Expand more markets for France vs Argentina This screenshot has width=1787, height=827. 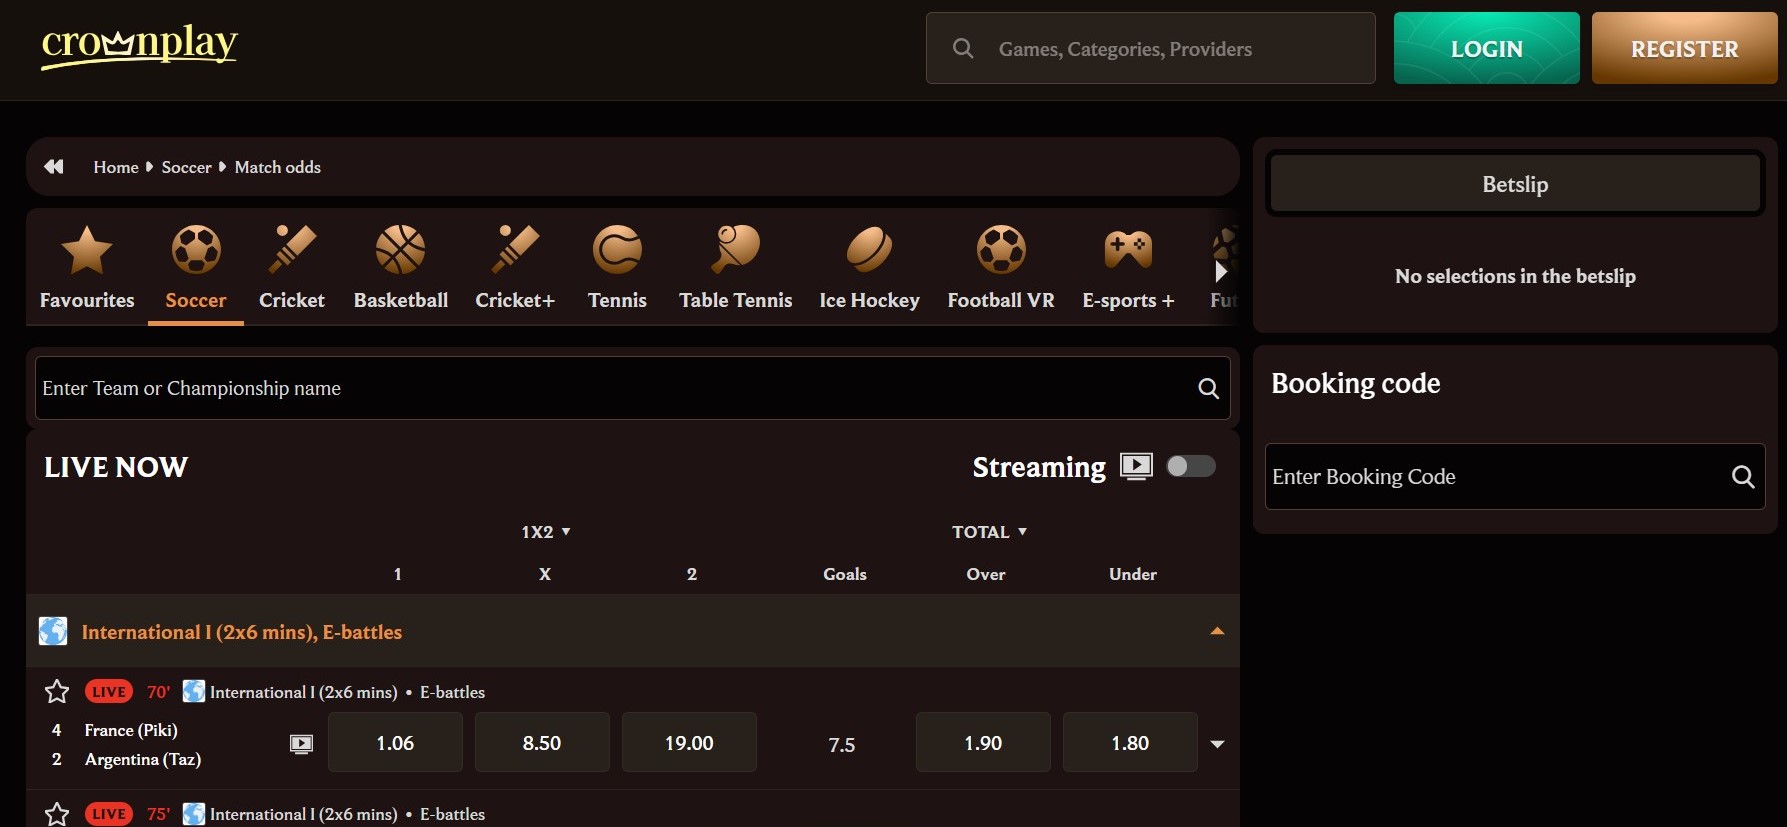point(1217,744)
